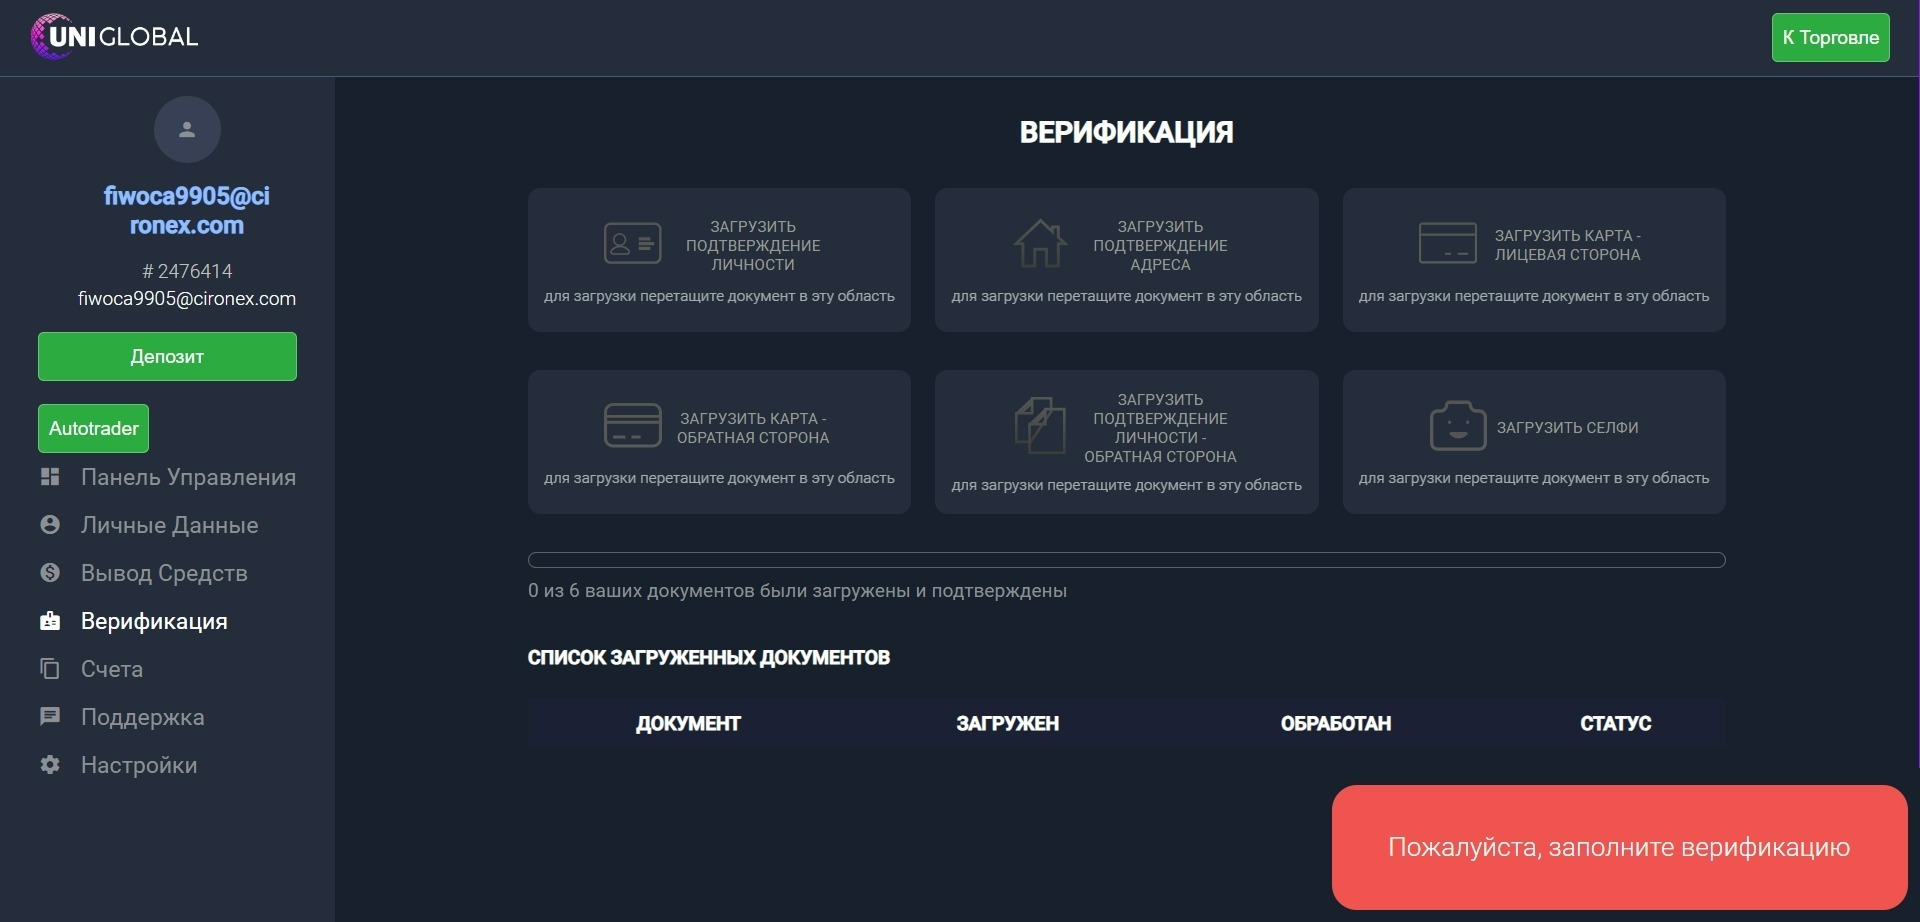Screen dimensions: 1920x922
Task: Select upload area Загрузить селфи
Action: pyautogui.click(x=1534, y=442)
